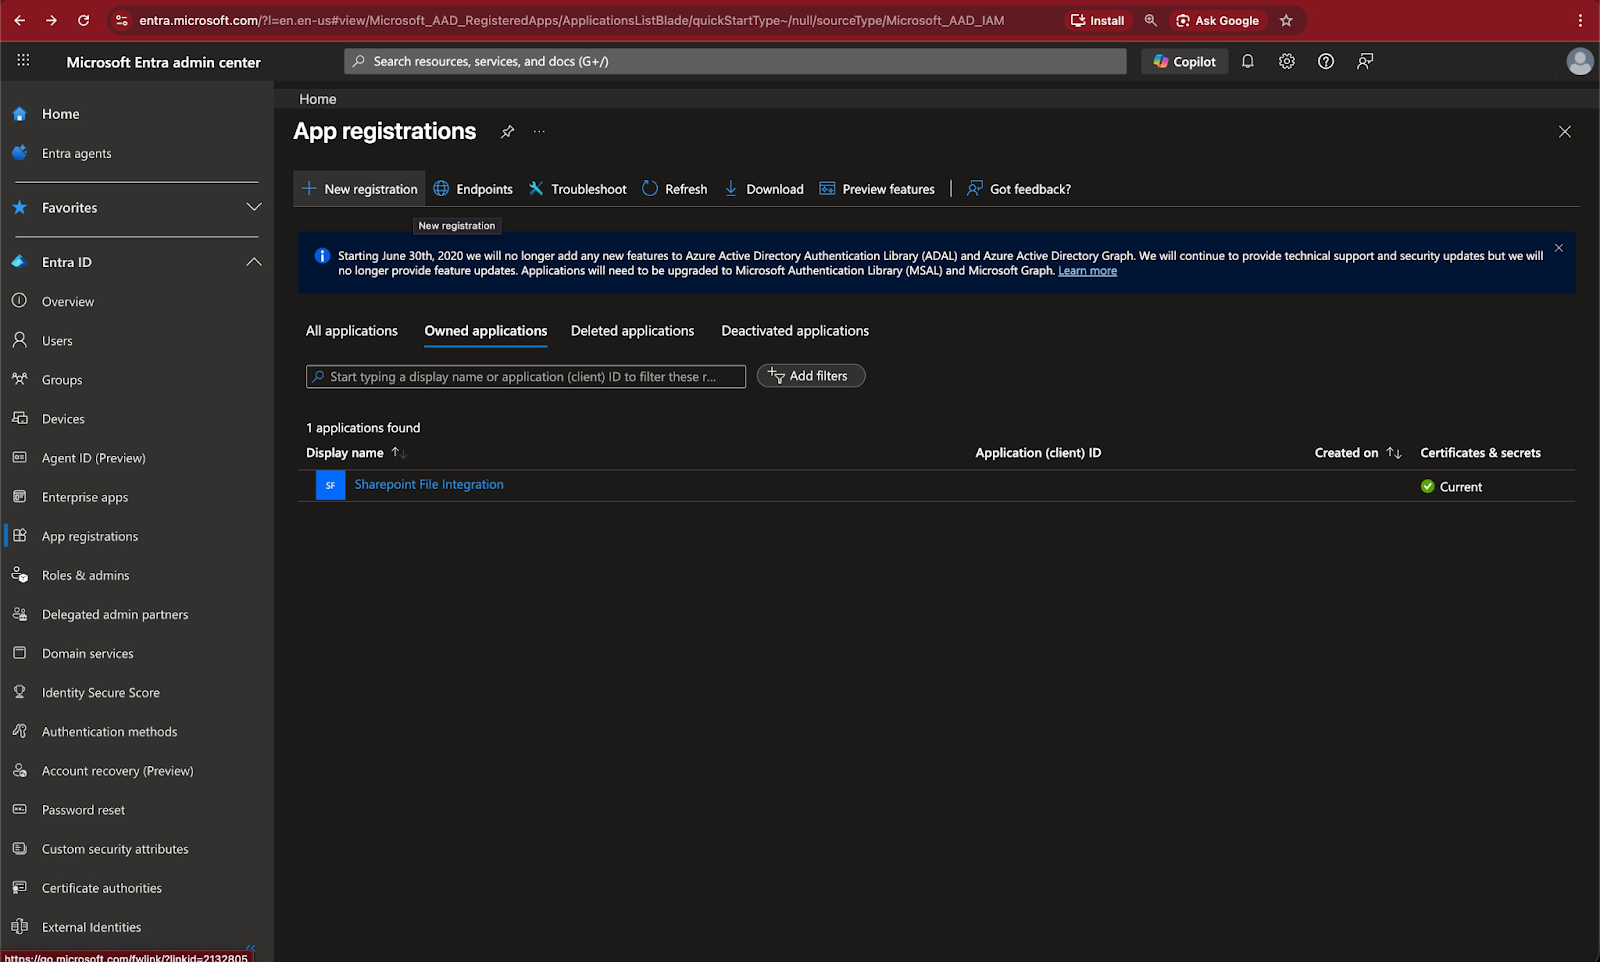Dismiss the ADAL deprecation info banner
The width and height of the screenshot is (1600, 962).
[1558, 248]
